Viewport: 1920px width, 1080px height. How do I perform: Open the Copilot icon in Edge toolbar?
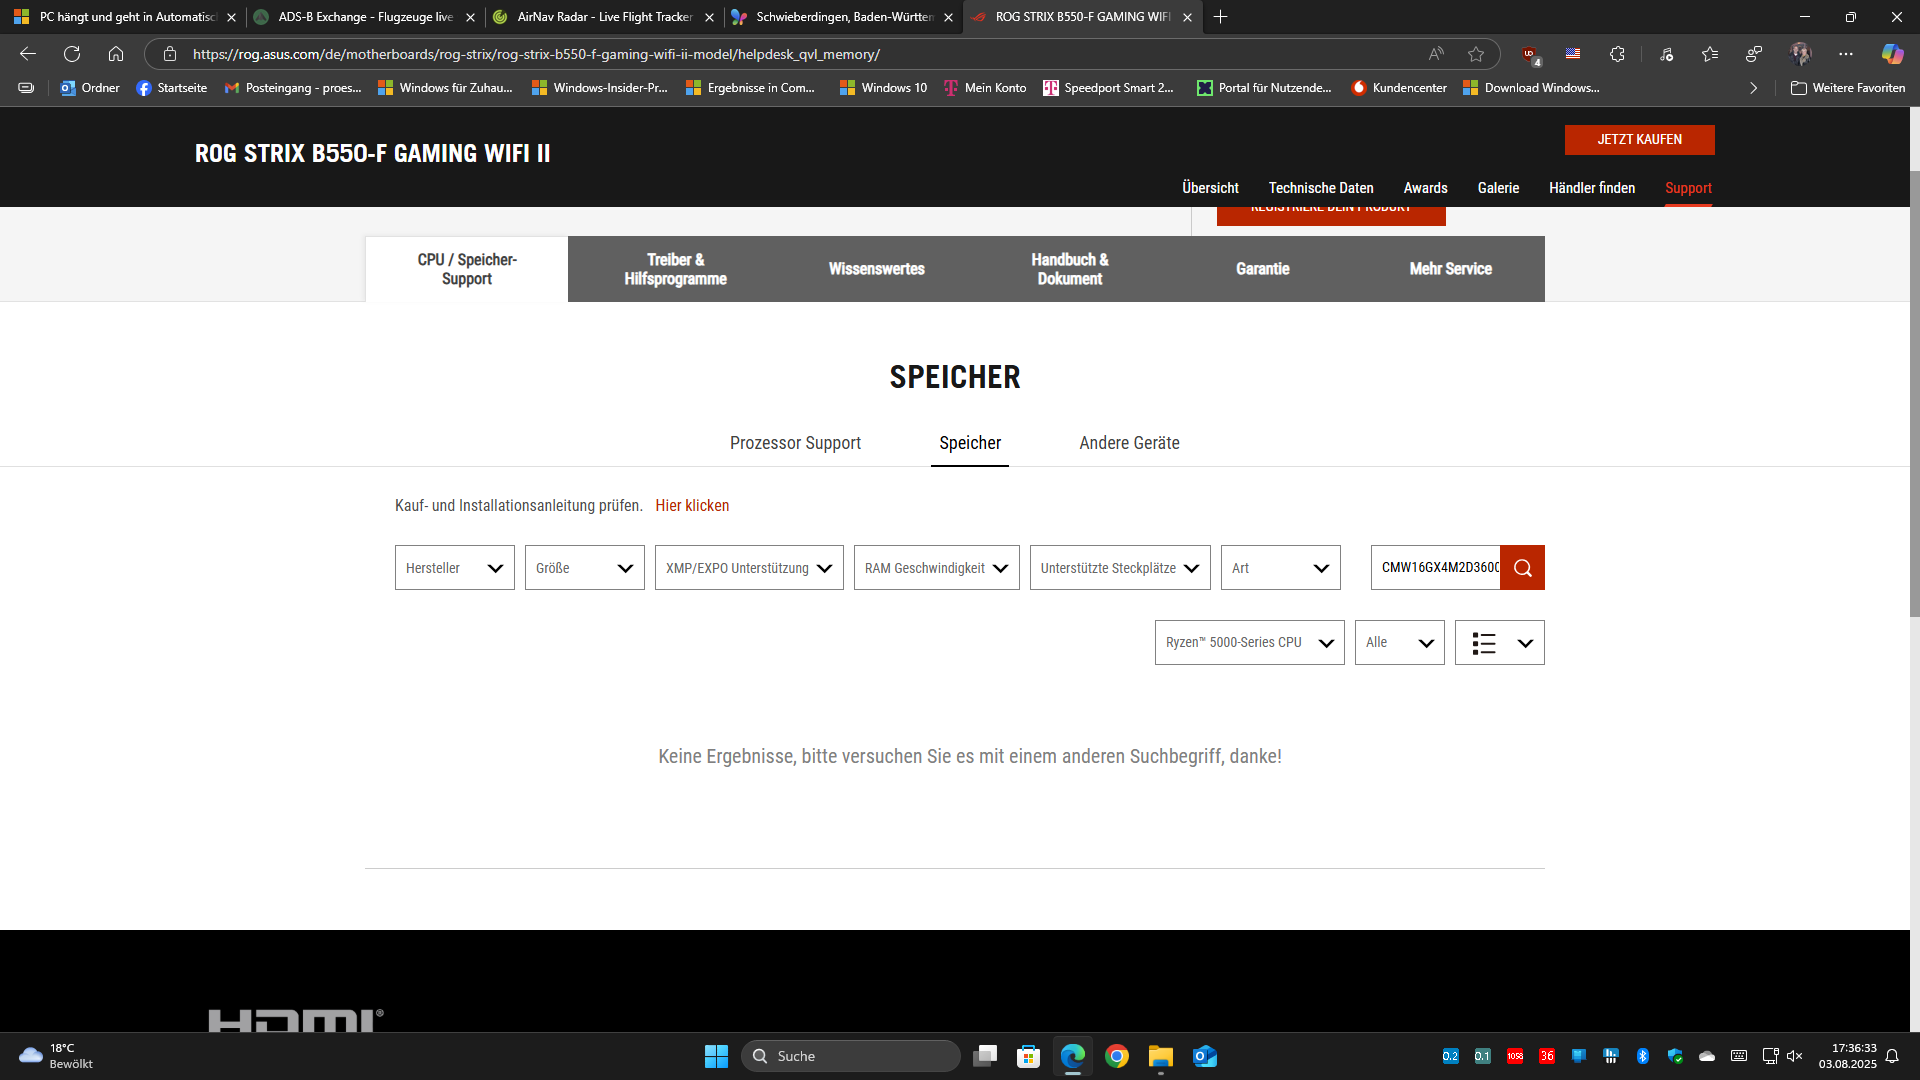point(1892,54)
